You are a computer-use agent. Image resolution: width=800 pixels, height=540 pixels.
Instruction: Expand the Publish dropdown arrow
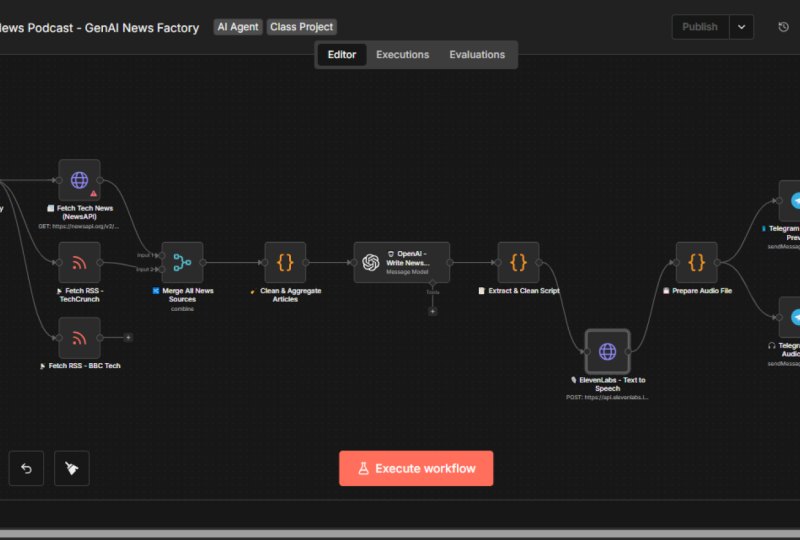click(x=741, y=27)
